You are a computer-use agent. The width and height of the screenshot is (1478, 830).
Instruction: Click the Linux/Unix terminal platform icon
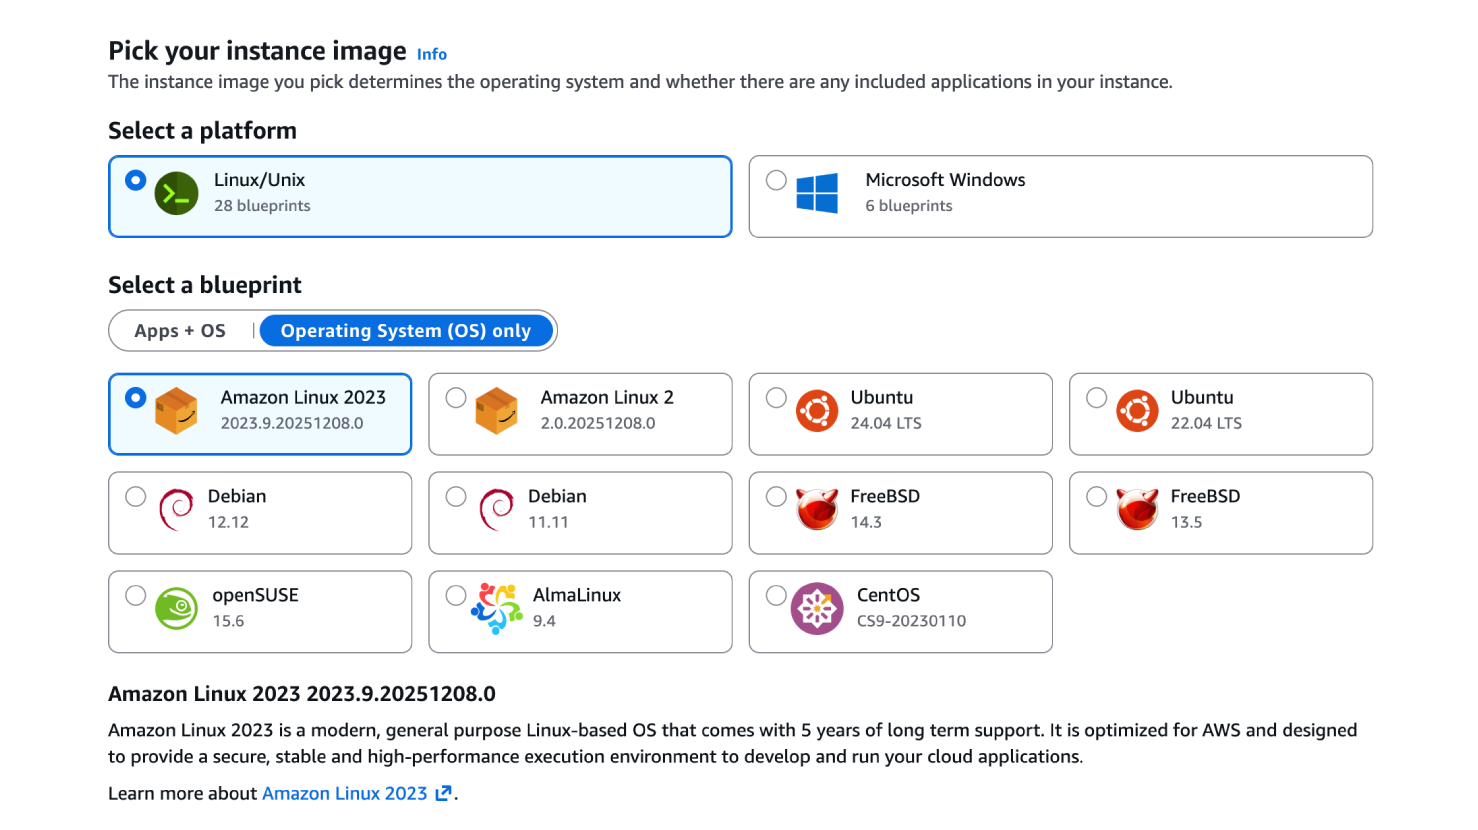pos(177,194)
